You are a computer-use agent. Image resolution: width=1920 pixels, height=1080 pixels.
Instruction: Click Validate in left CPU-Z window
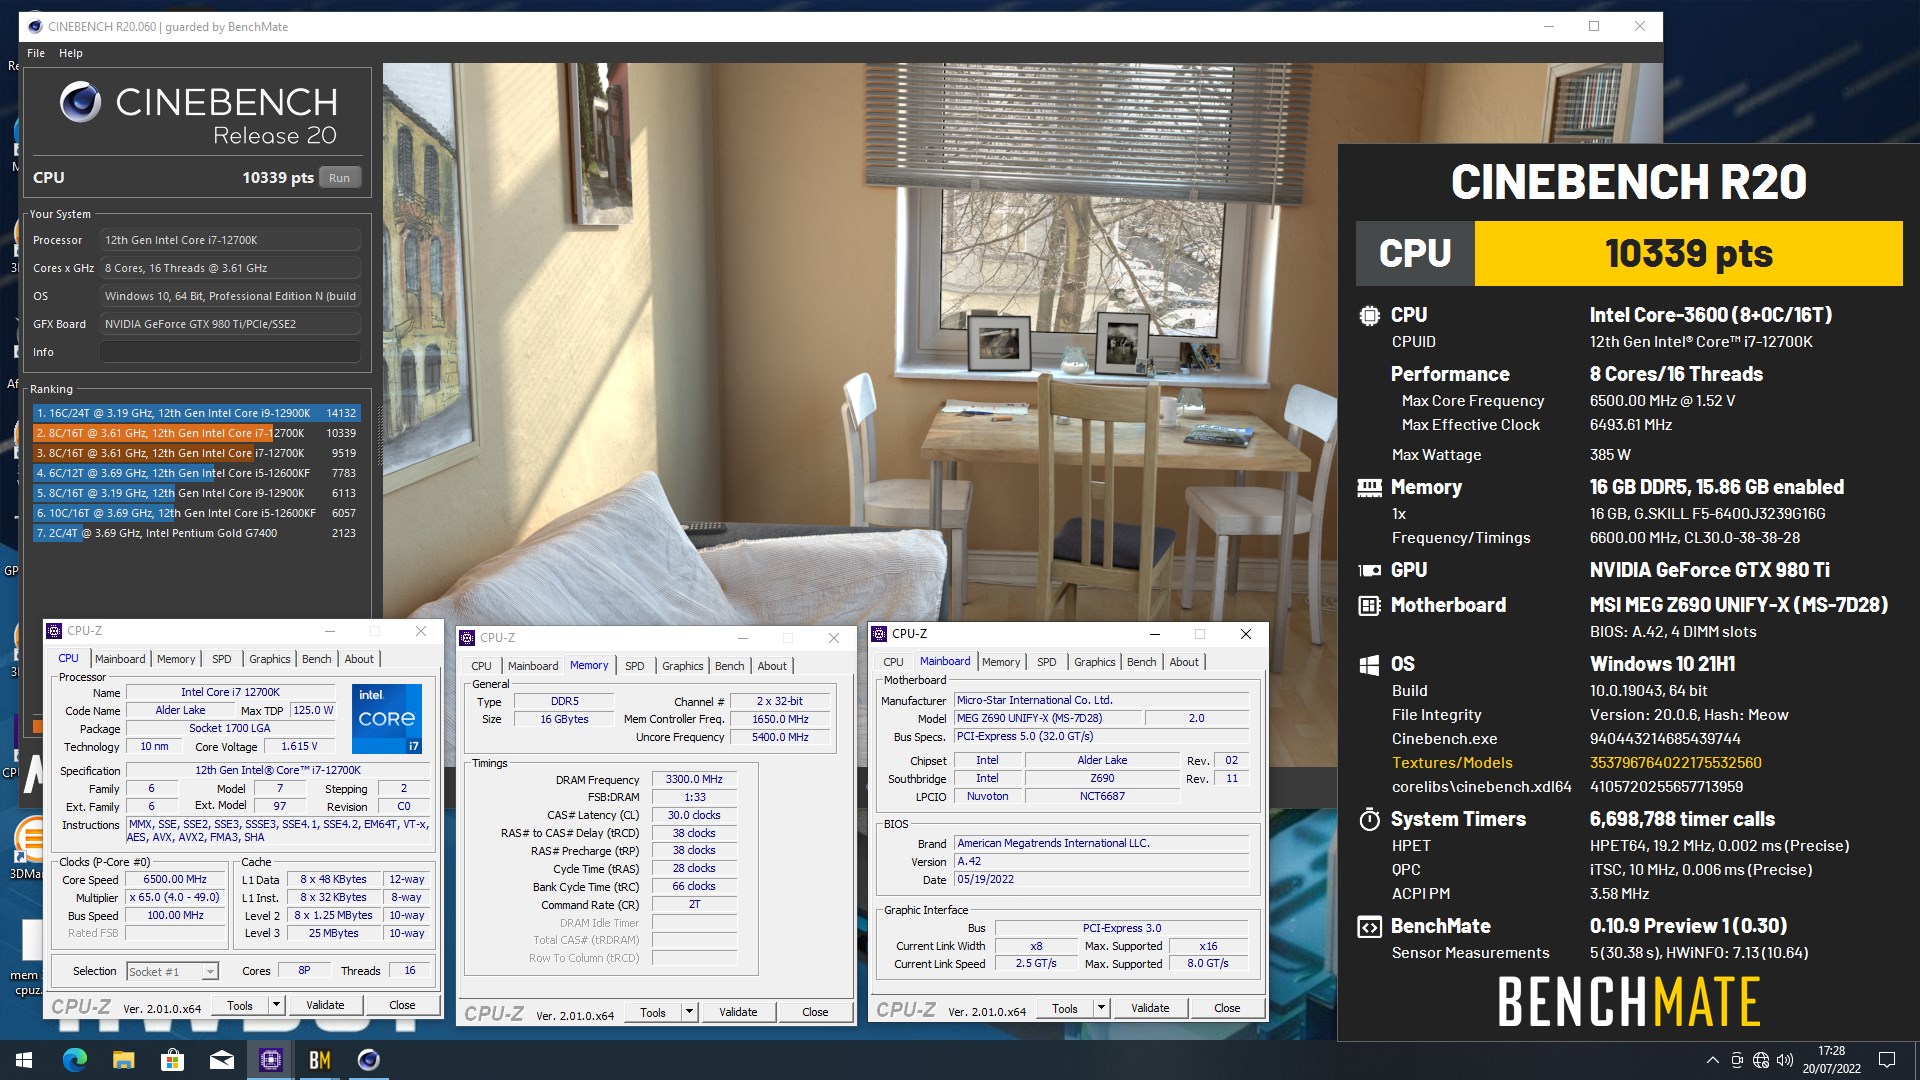[325, 1005]
